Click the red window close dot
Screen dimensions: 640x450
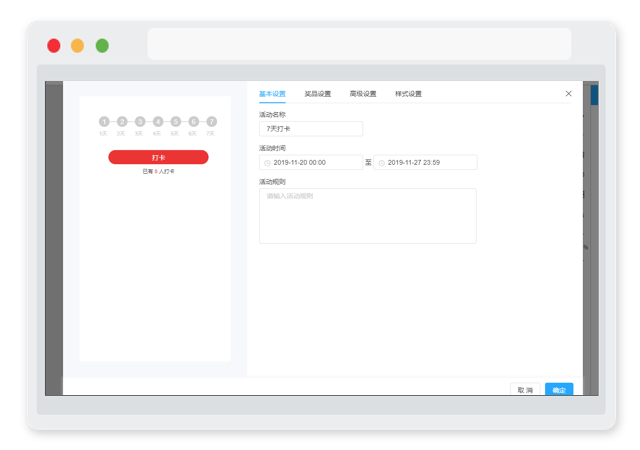tap(54, 45)
